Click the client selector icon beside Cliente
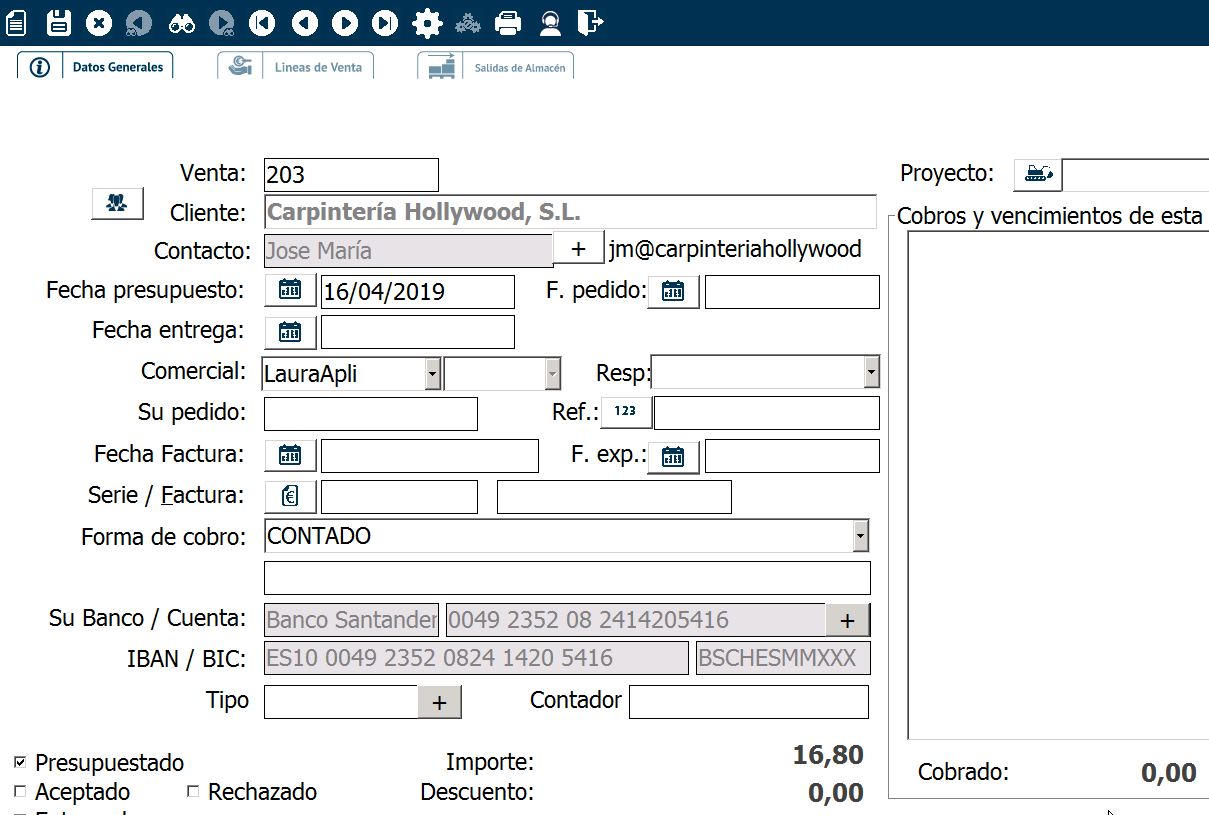1209x815 pixels. coord(118,203)
